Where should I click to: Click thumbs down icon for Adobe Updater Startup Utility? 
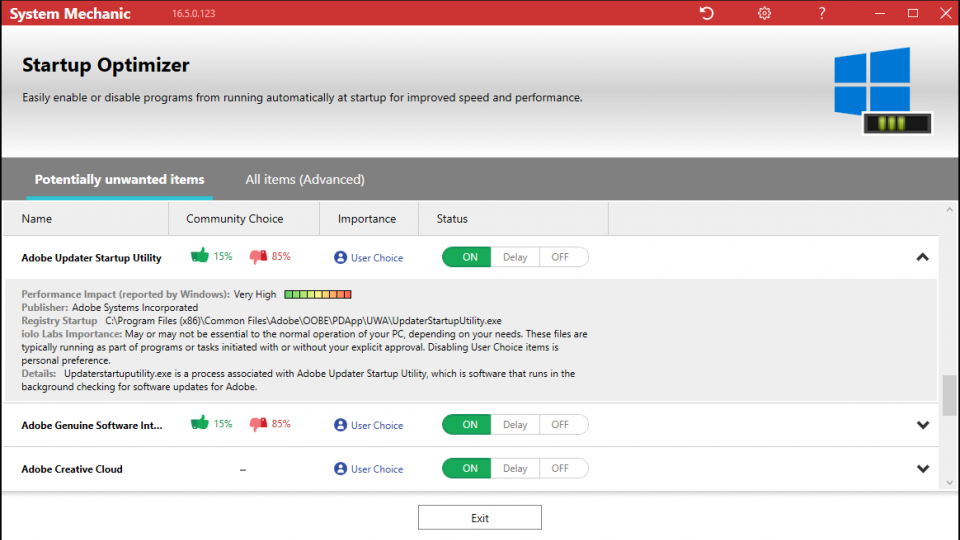[258, 257]
